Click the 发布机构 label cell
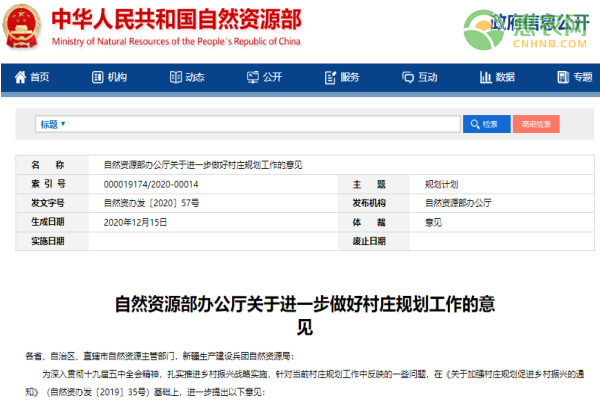The height and width of the screenshot is (400, 600). tap(373, 203)
